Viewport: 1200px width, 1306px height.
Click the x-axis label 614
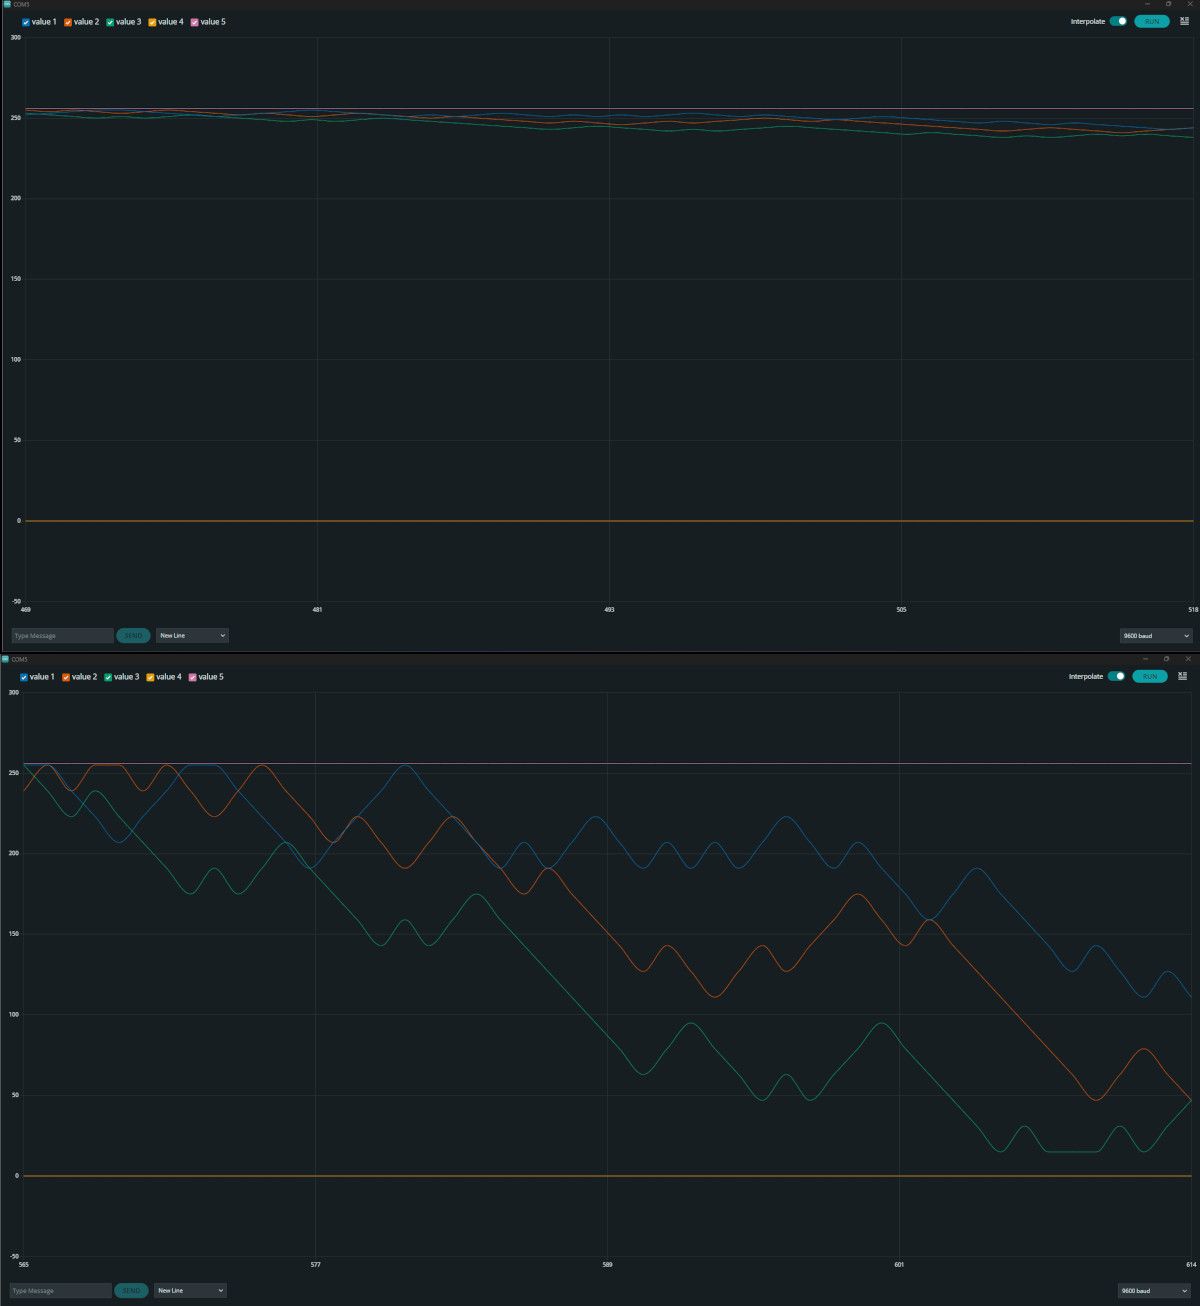click(x=1191, y=1265)
